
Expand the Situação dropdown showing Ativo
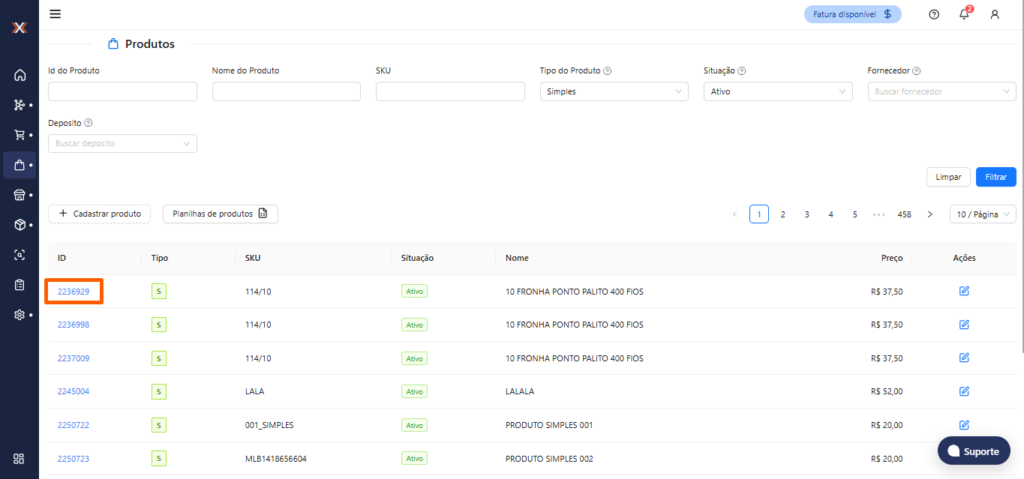coord(778,91)
